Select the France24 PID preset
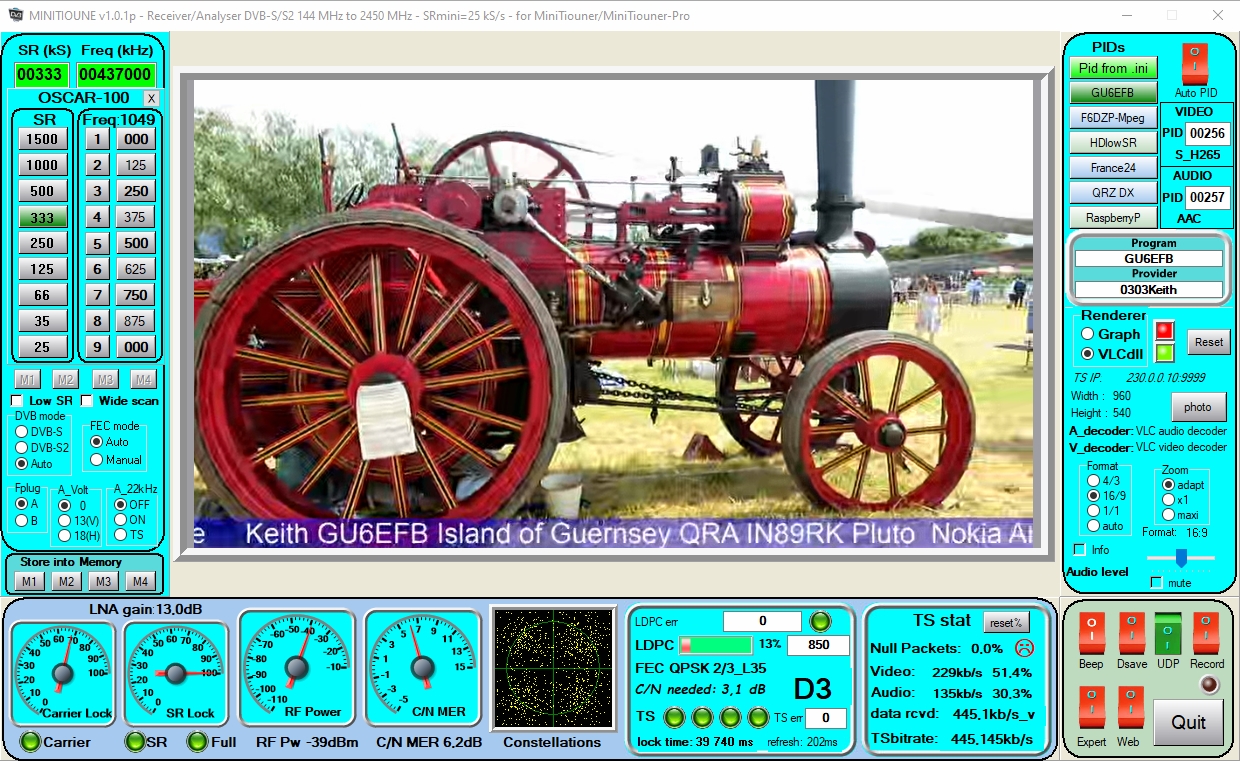1240x761 pixels. pyautogui.click(x=1113, y=168)
